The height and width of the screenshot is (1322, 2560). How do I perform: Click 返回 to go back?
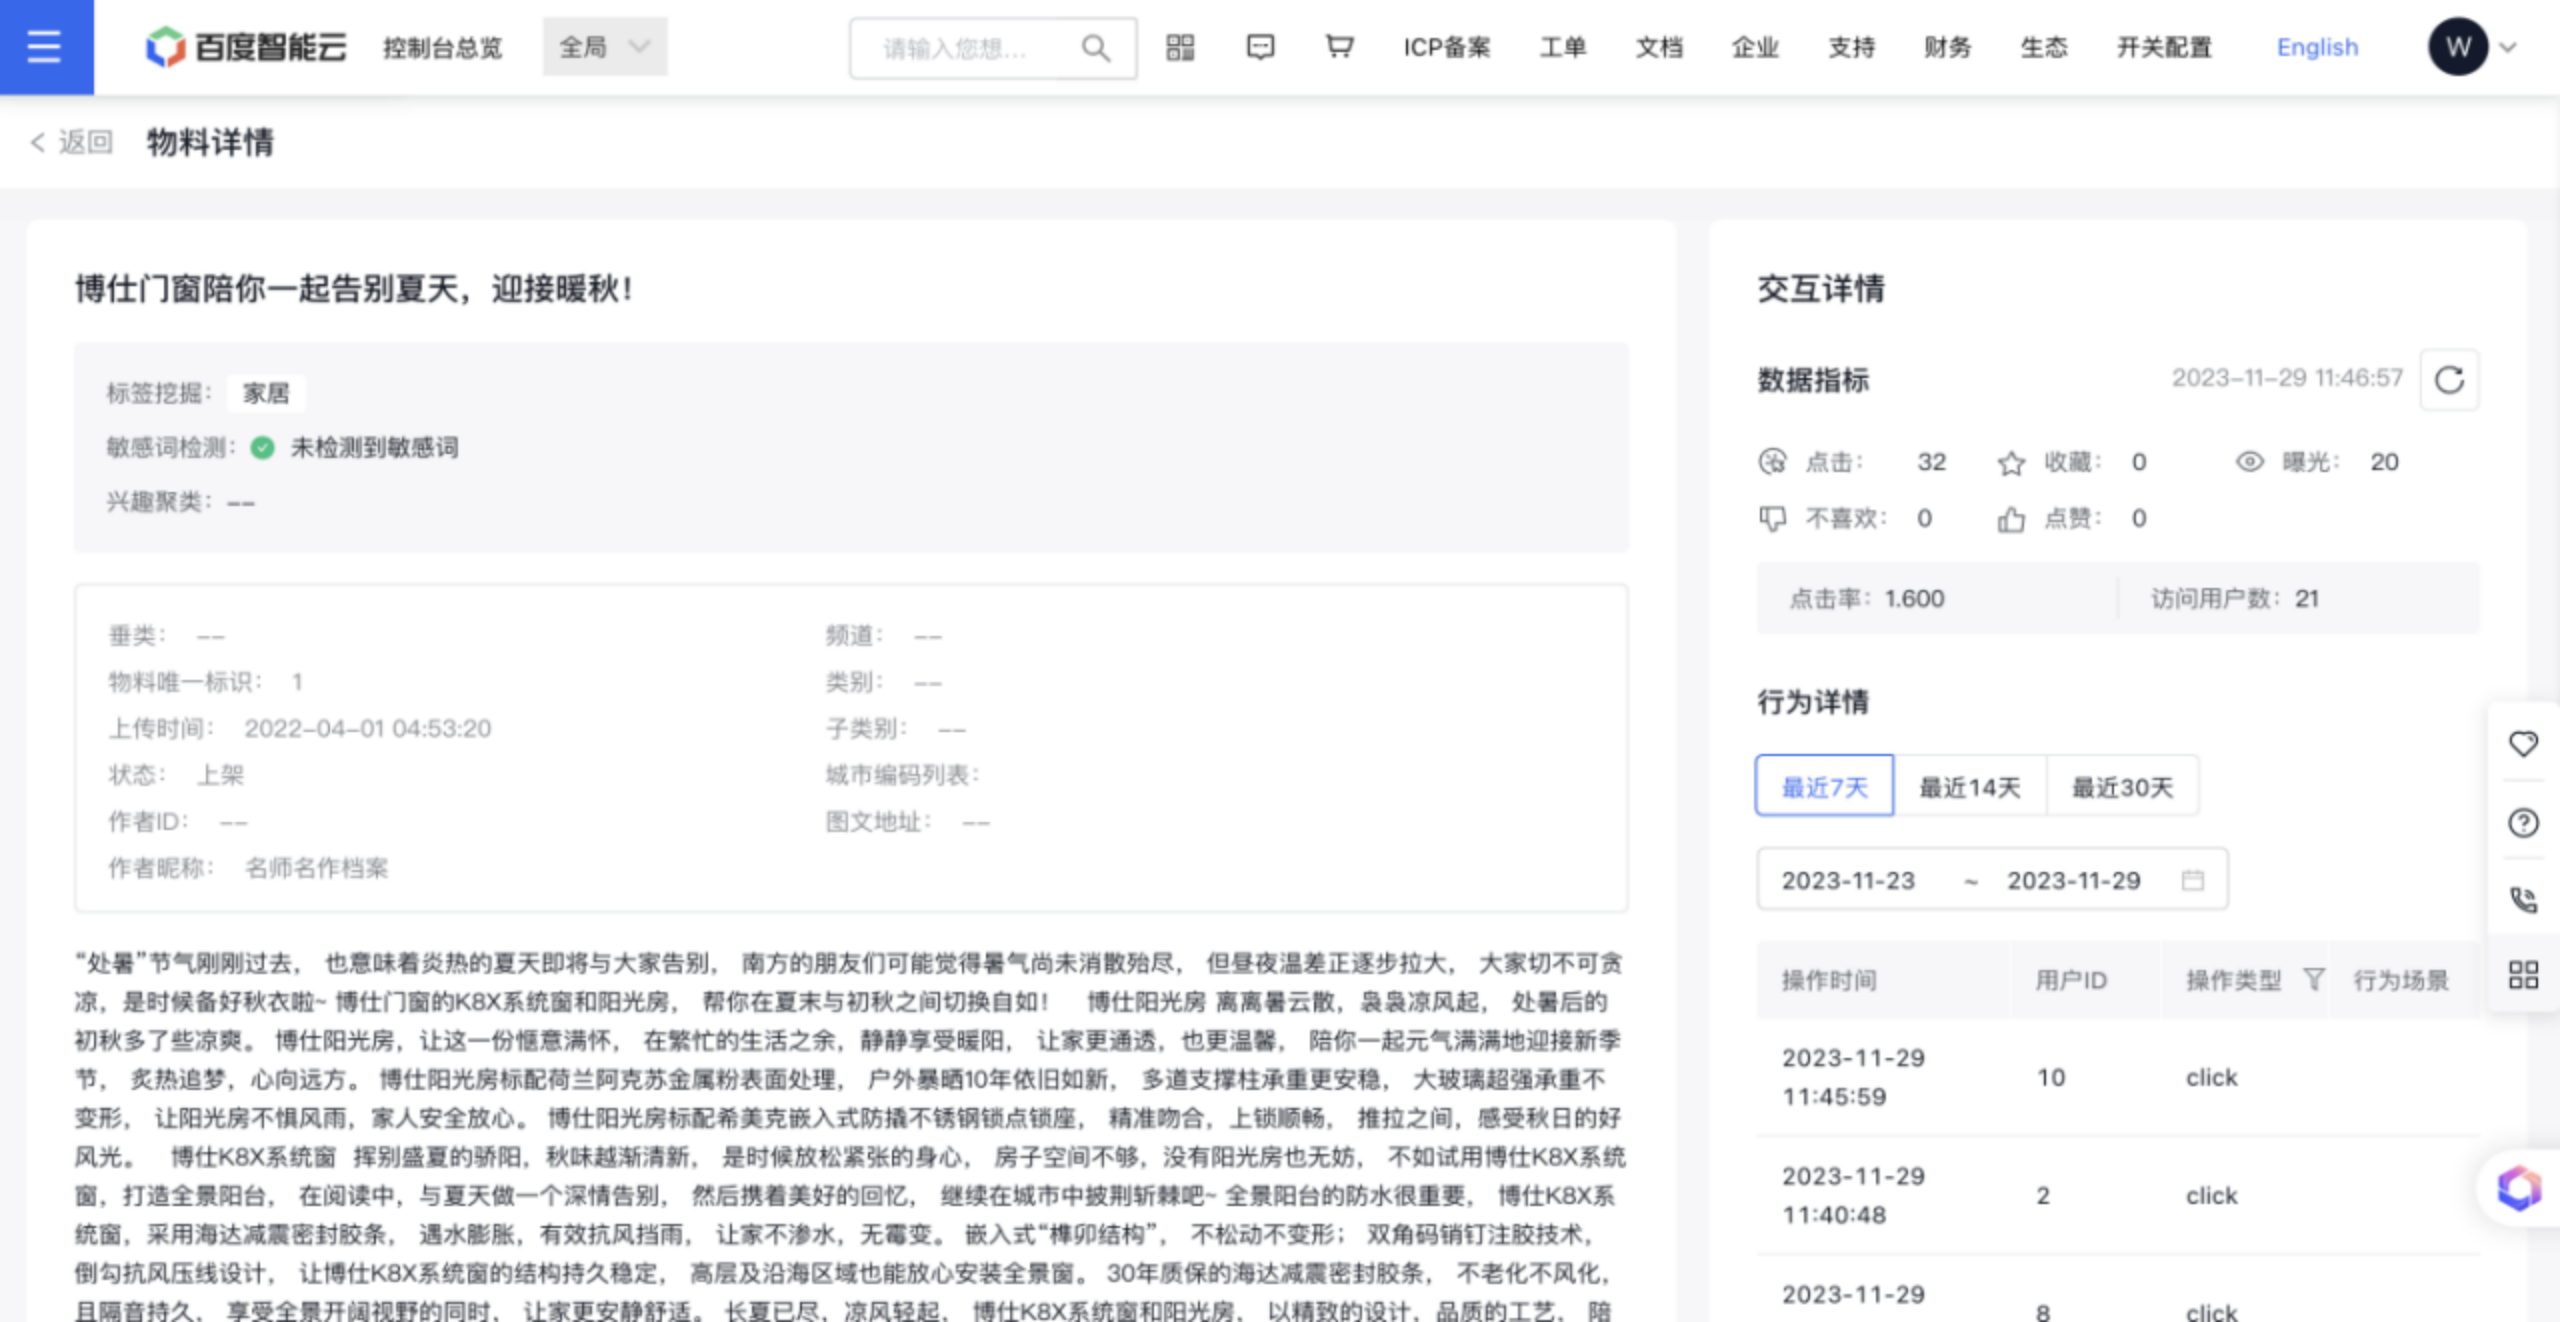85,142
